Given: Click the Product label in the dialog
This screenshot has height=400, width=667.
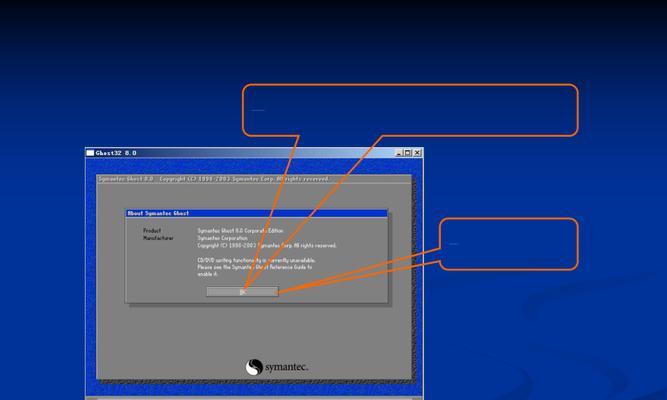Looking at the screenshot, I should [152, 231].
